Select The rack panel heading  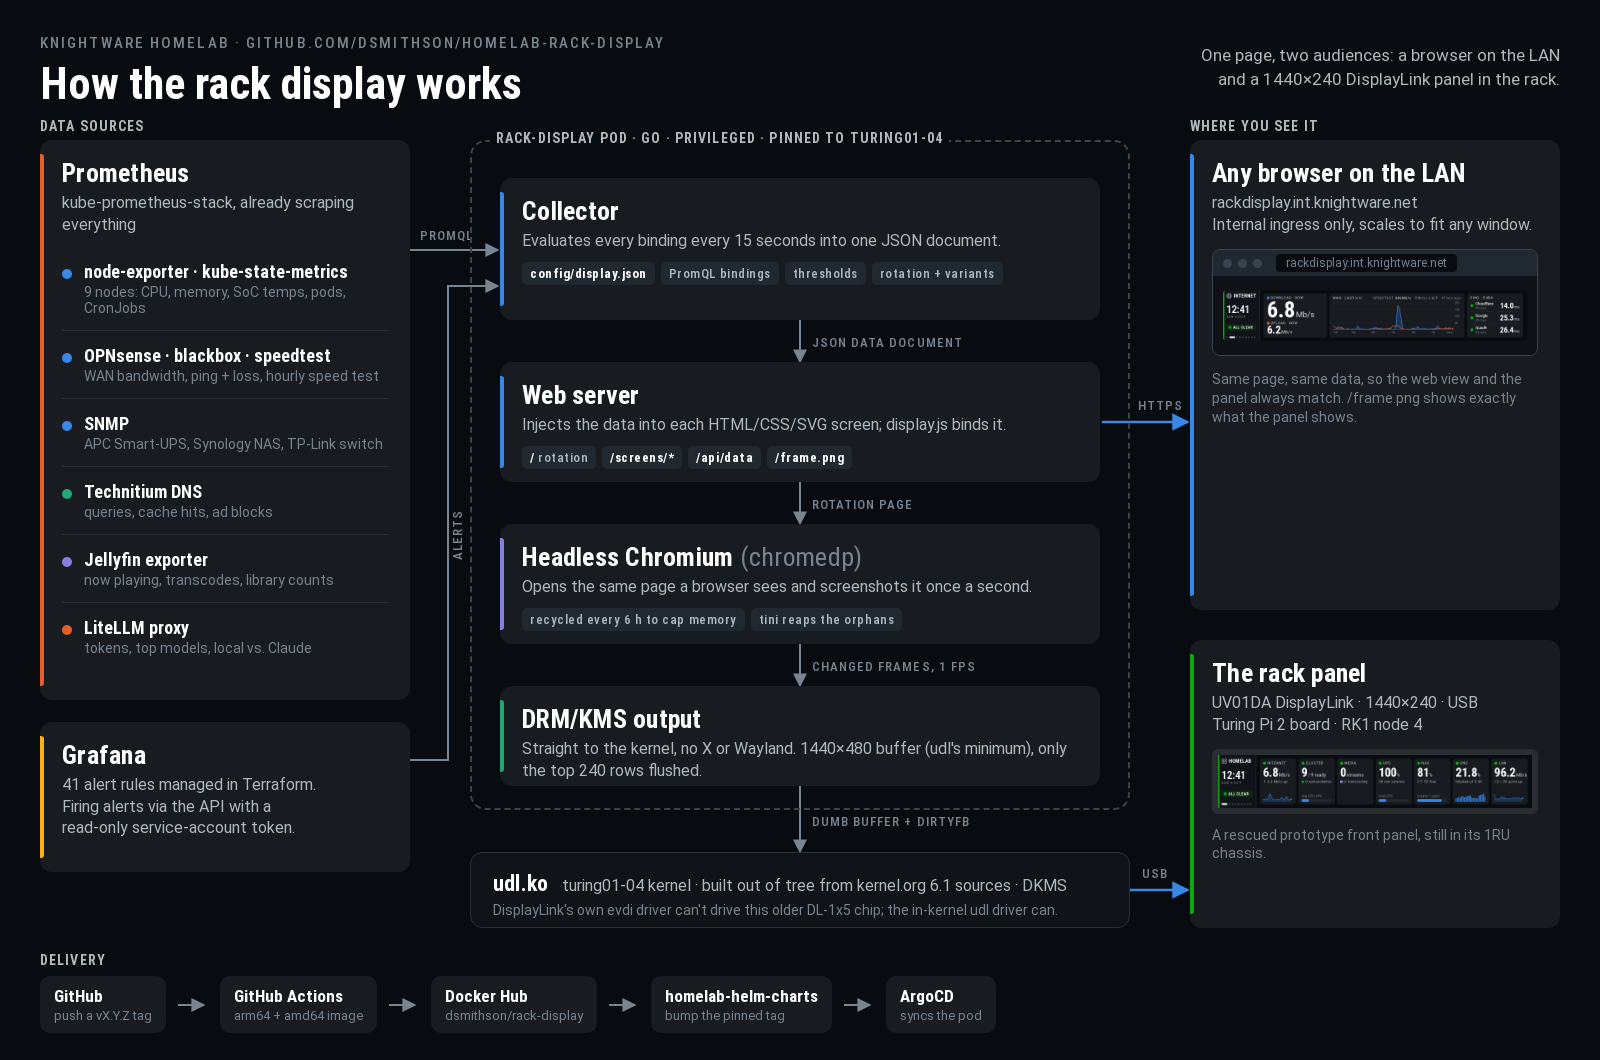[x=1289, y=673]
